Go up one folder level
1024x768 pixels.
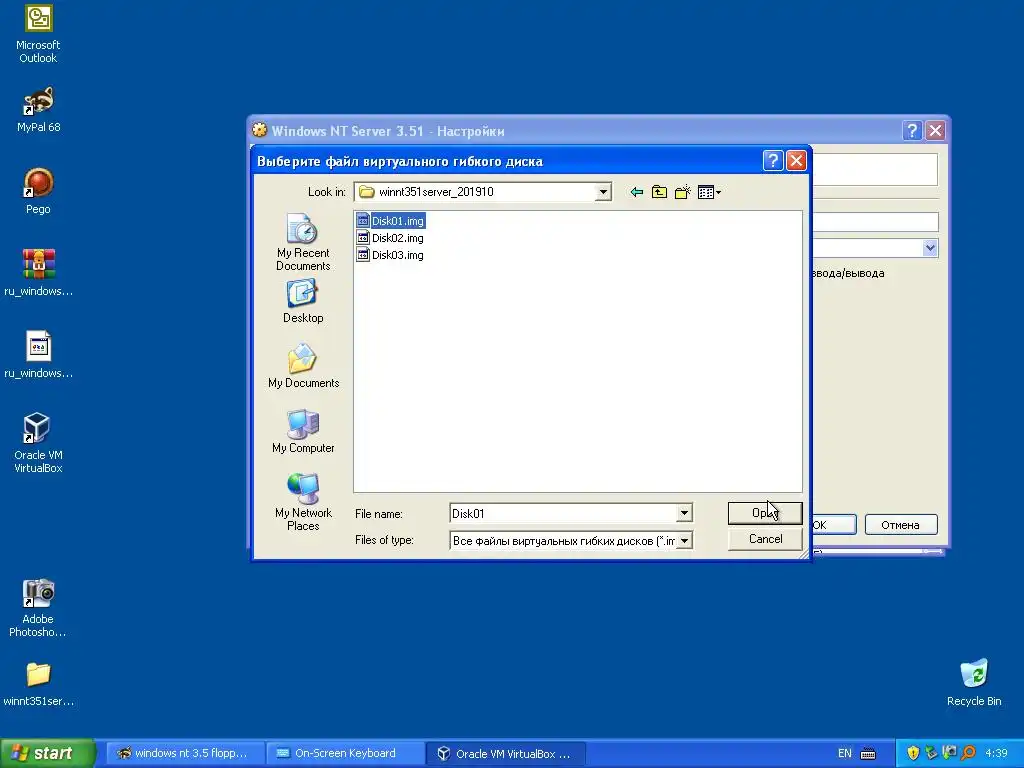[660, 192]
